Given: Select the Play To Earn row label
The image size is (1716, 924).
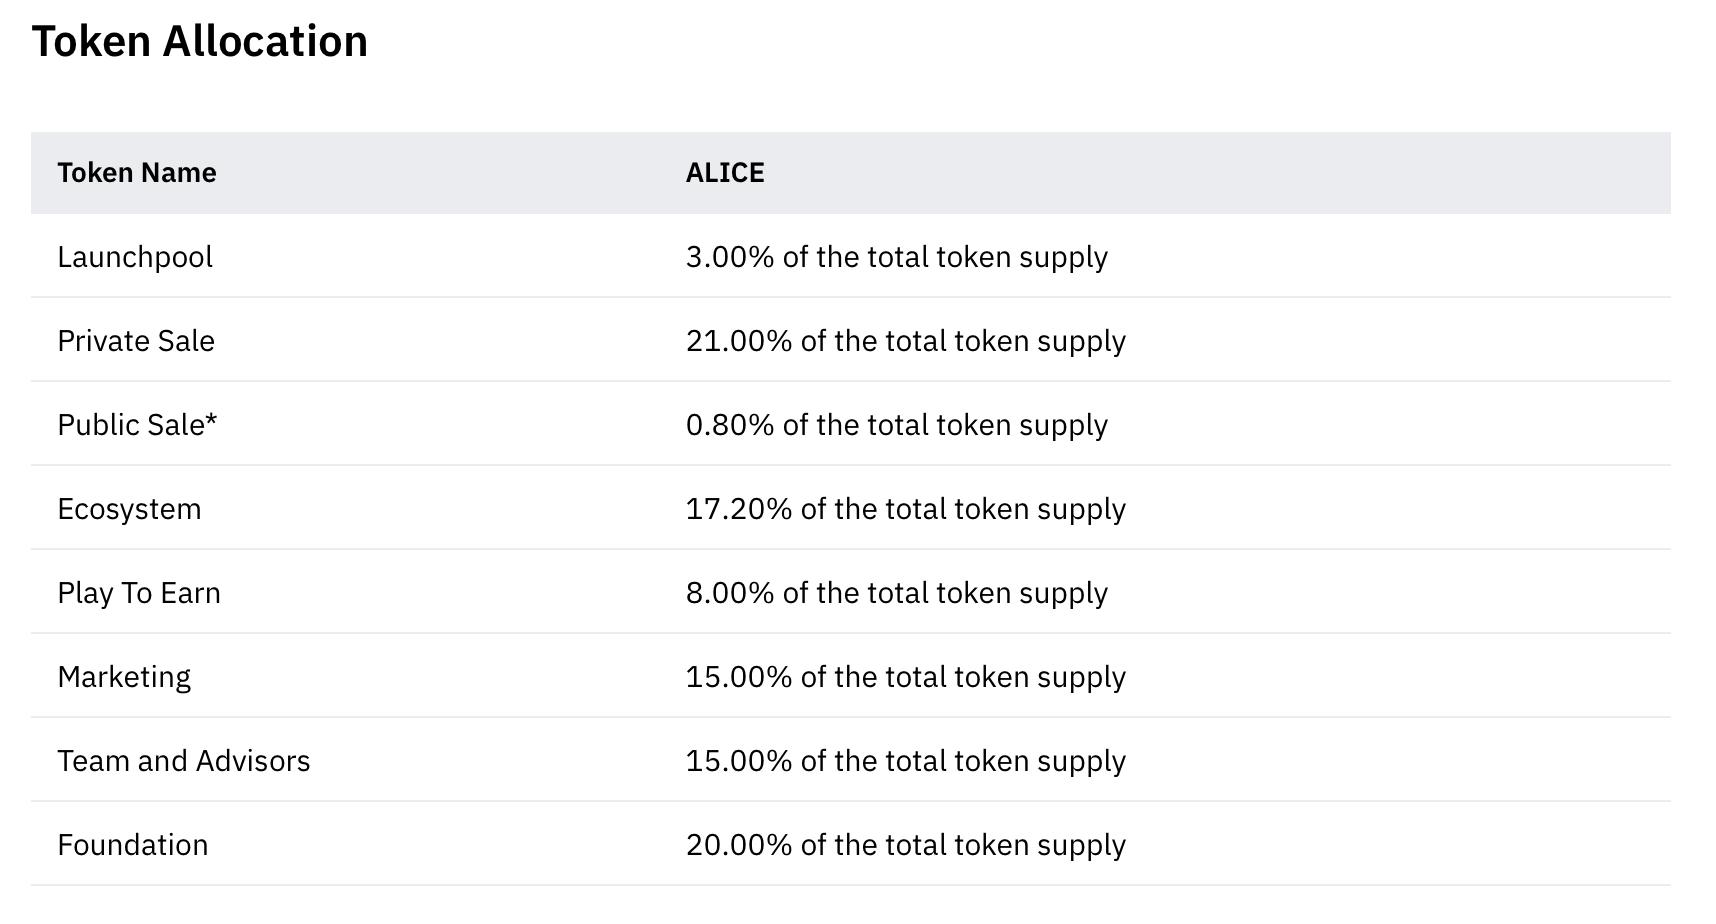Looking at the screenshot, I should pos(139,593).
